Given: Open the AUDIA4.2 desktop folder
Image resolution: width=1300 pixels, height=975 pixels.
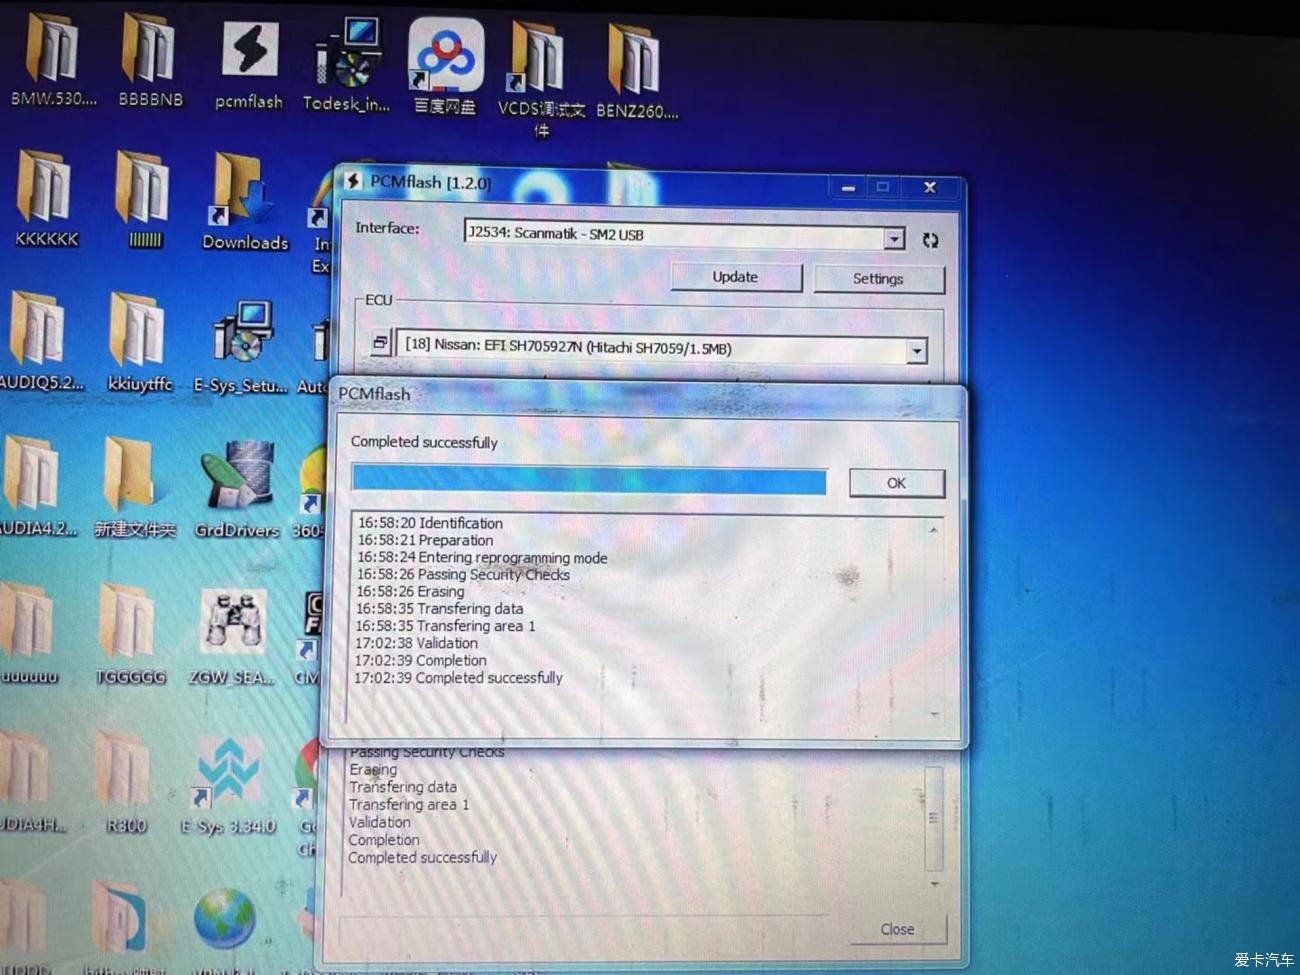Looking at the screenshot, I should 36,485.
